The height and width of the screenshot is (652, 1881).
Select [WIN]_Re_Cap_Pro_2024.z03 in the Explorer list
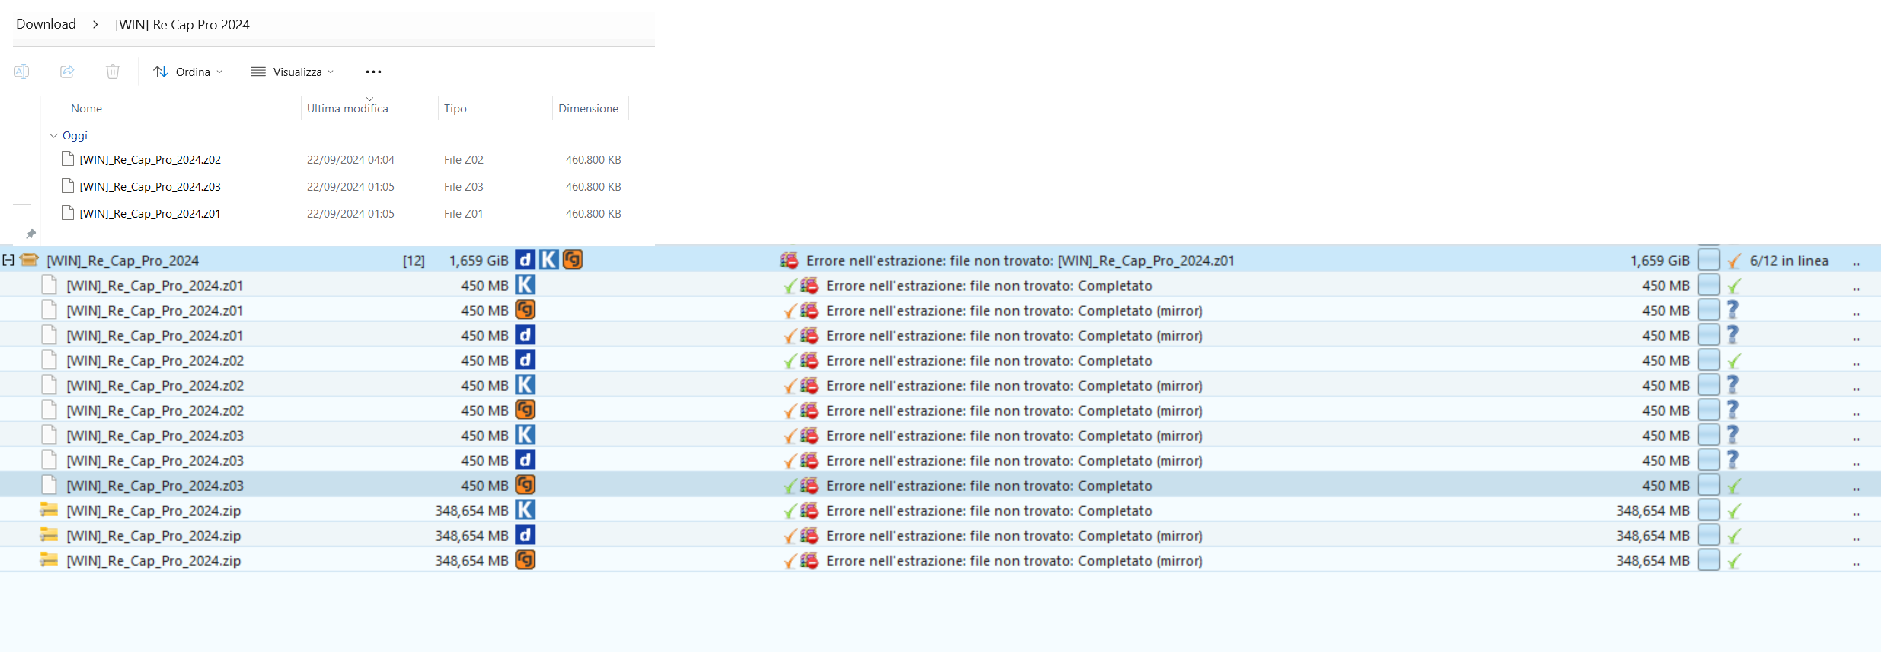point(150,186)
